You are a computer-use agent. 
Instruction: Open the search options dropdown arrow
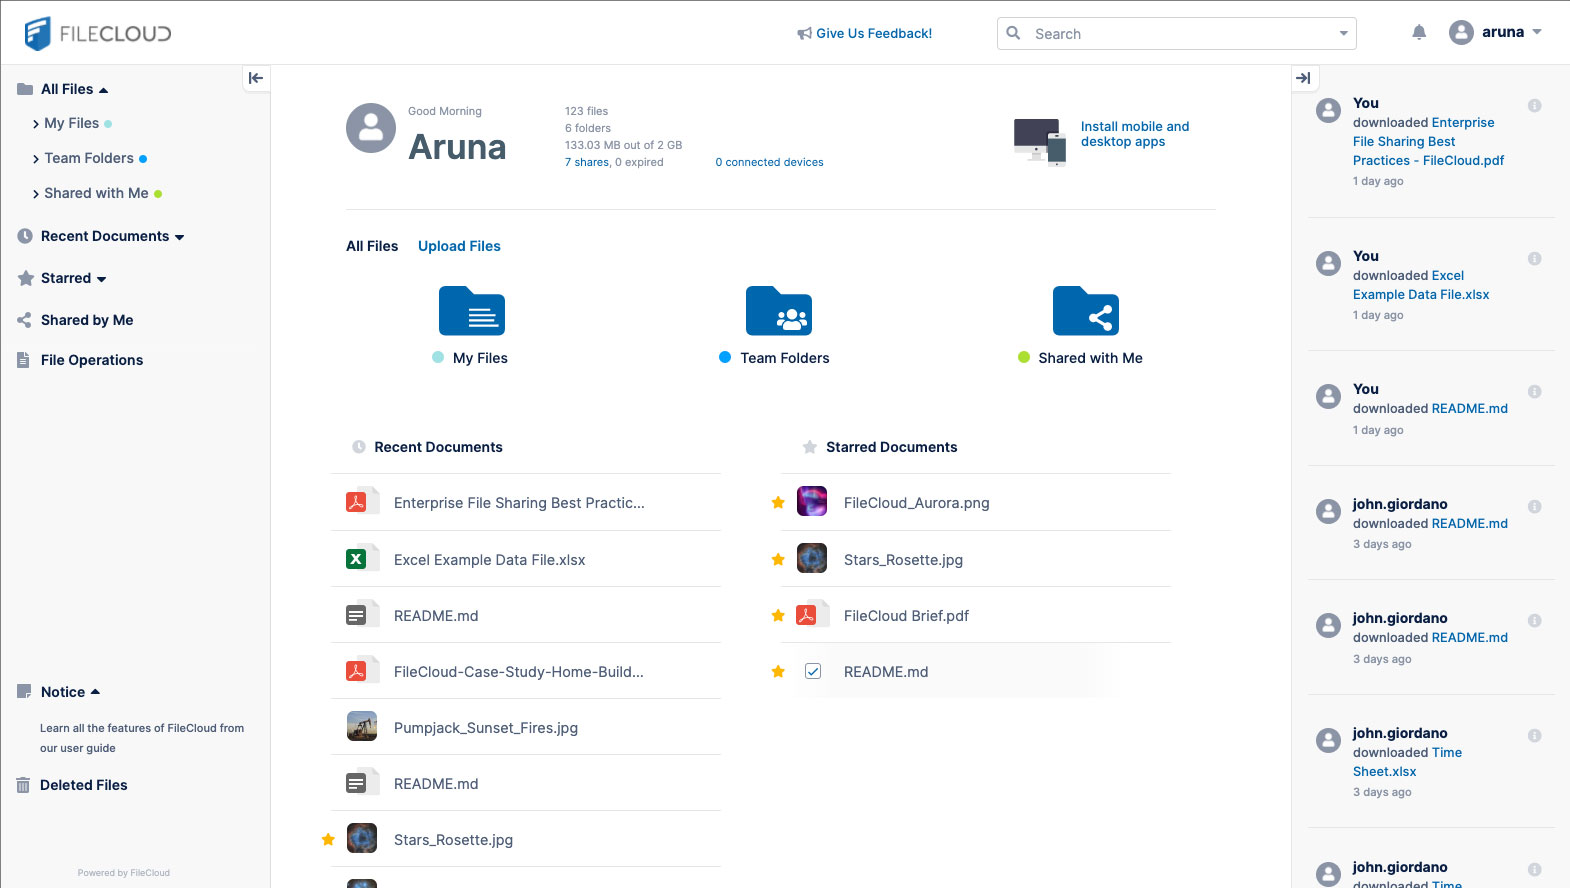(x=1343, y=34)
